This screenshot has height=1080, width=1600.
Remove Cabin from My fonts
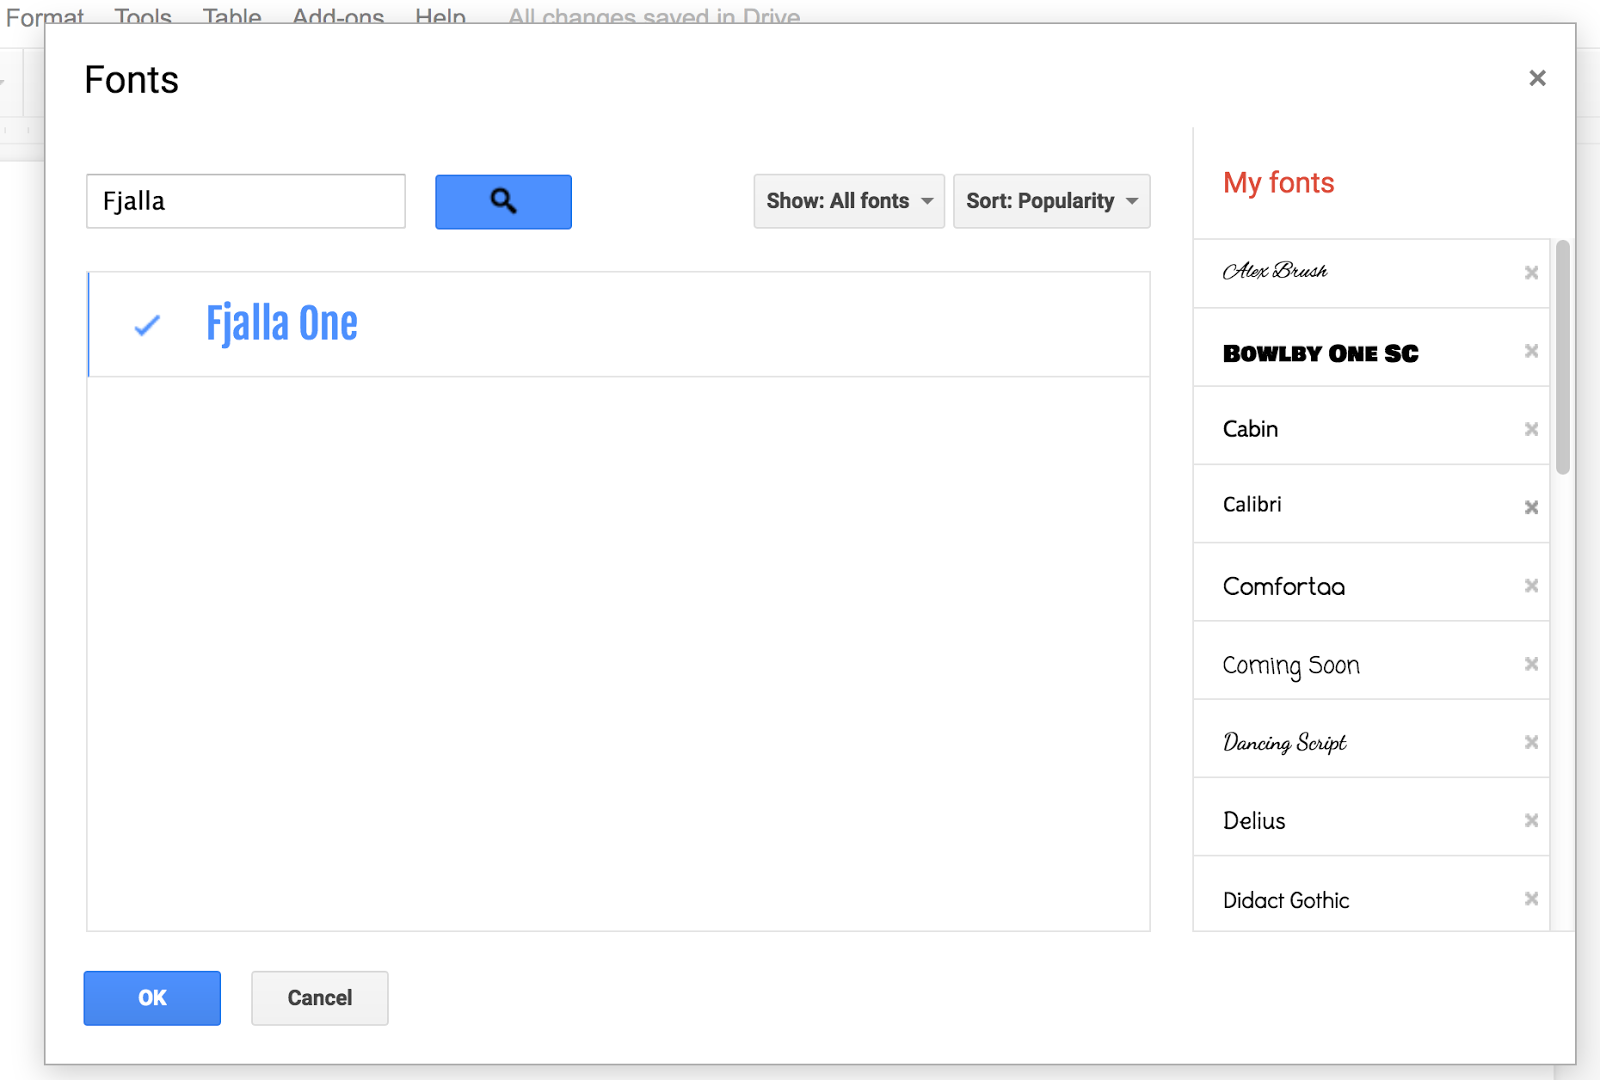click(1531, 429)
